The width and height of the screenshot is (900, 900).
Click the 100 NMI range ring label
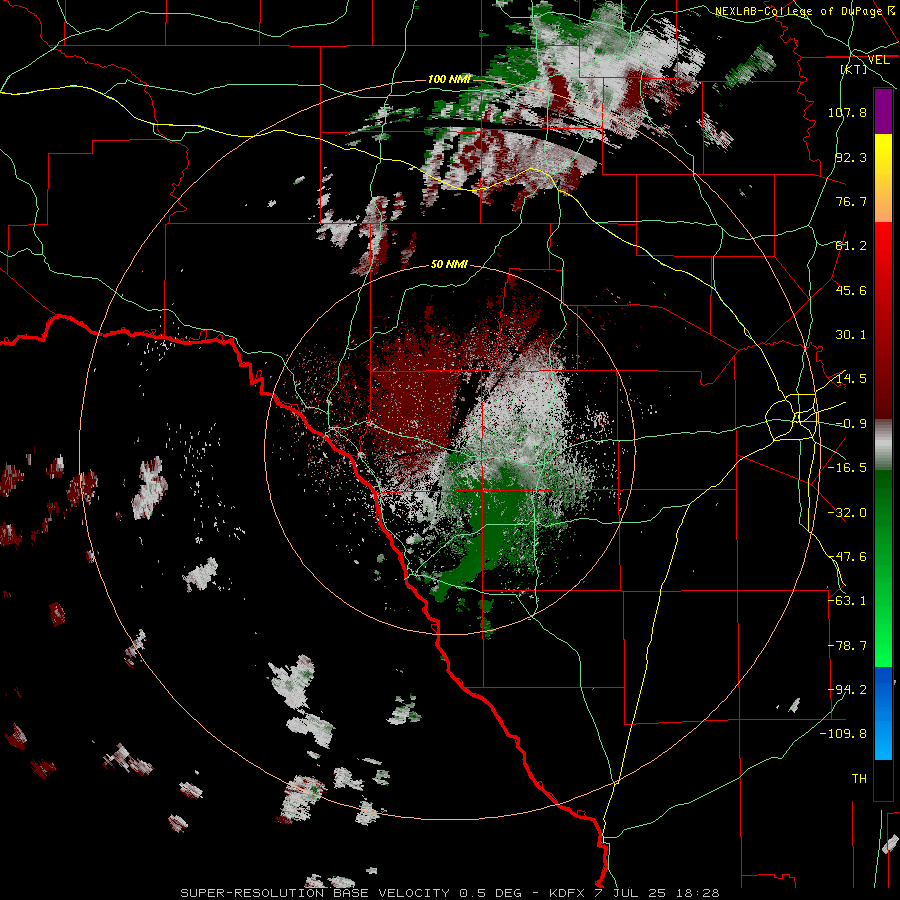tap(449, 79)
